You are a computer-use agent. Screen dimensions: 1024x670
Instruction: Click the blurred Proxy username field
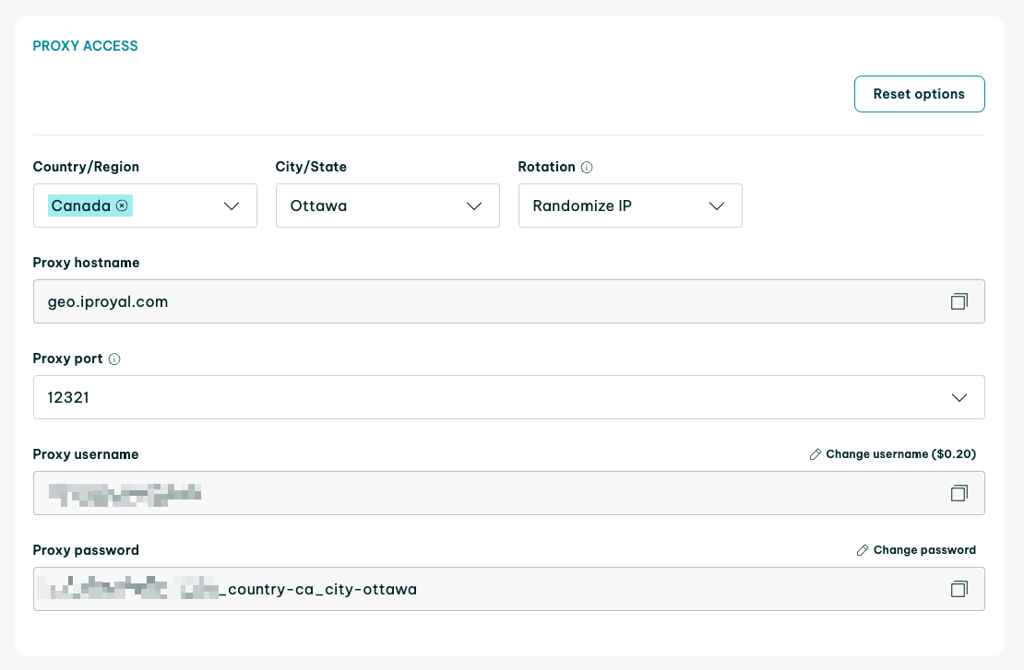[x=509, y=493]
